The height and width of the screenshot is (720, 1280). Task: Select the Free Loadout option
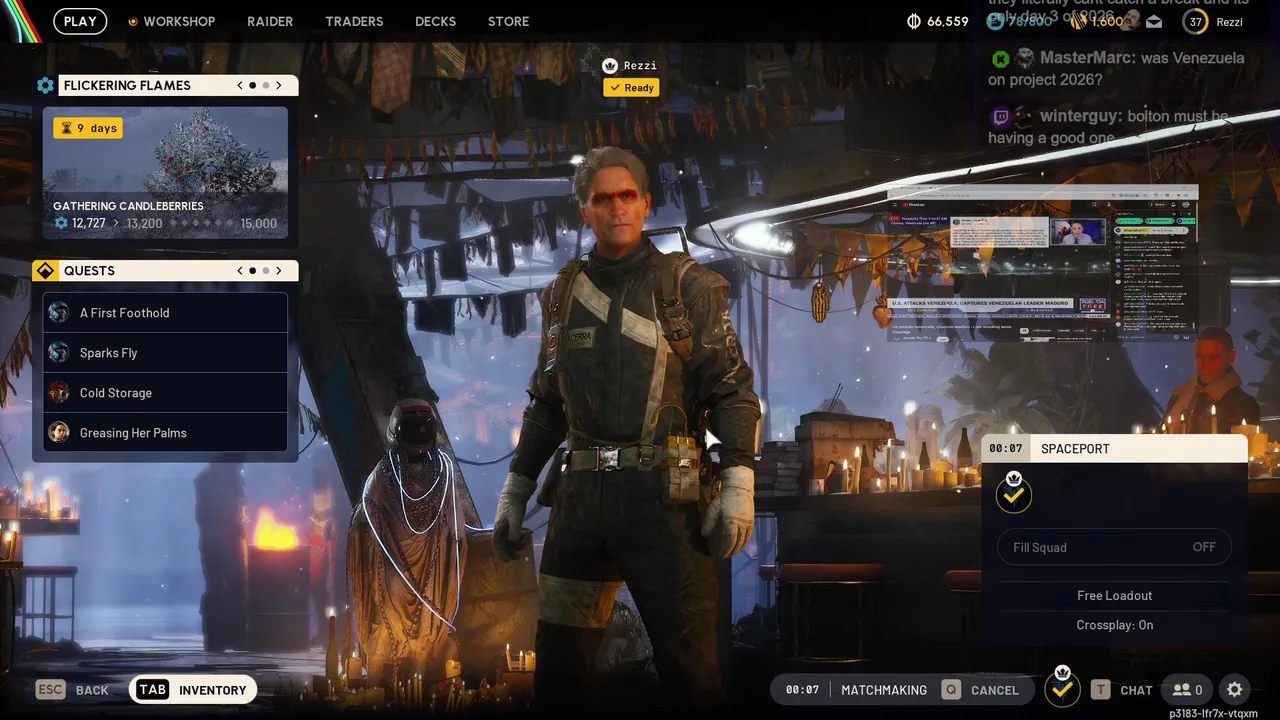(x=1114, y=595)
